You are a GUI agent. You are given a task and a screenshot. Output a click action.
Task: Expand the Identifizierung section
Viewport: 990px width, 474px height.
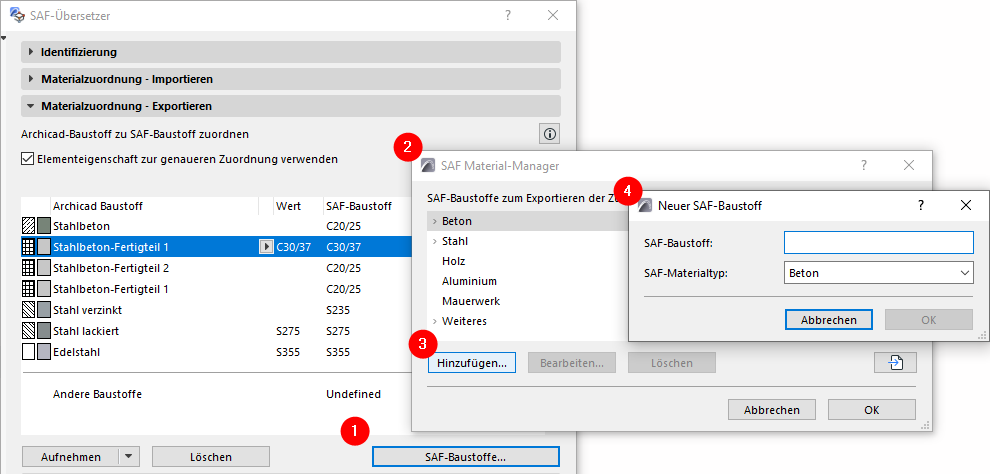click(x=31, y=52)
